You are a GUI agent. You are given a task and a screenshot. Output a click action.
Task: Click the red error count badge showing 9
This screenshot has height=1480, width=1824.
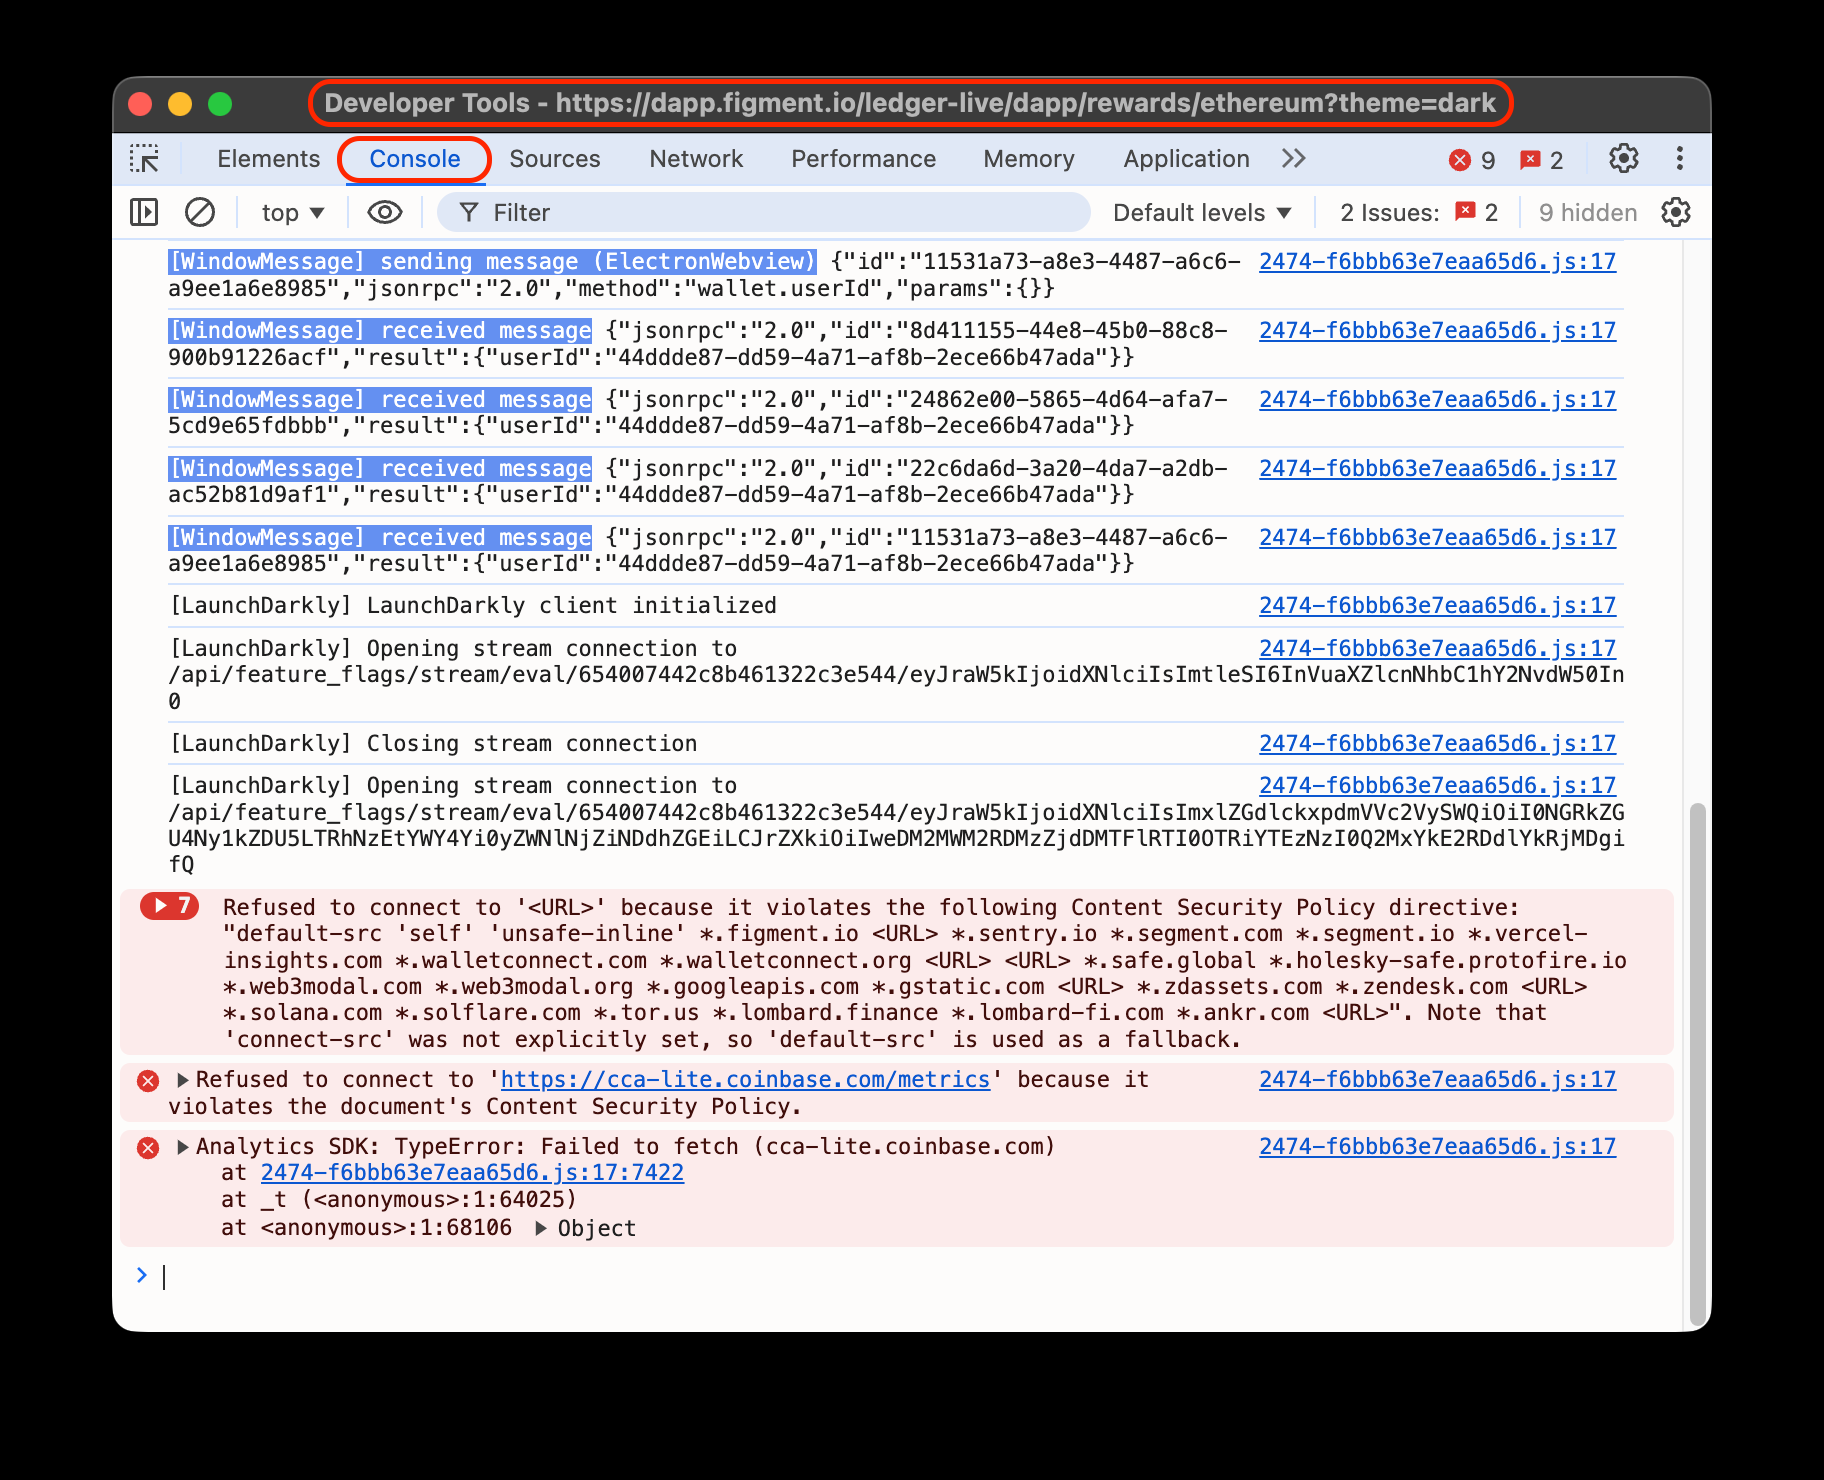click(x=1472, y=160)
